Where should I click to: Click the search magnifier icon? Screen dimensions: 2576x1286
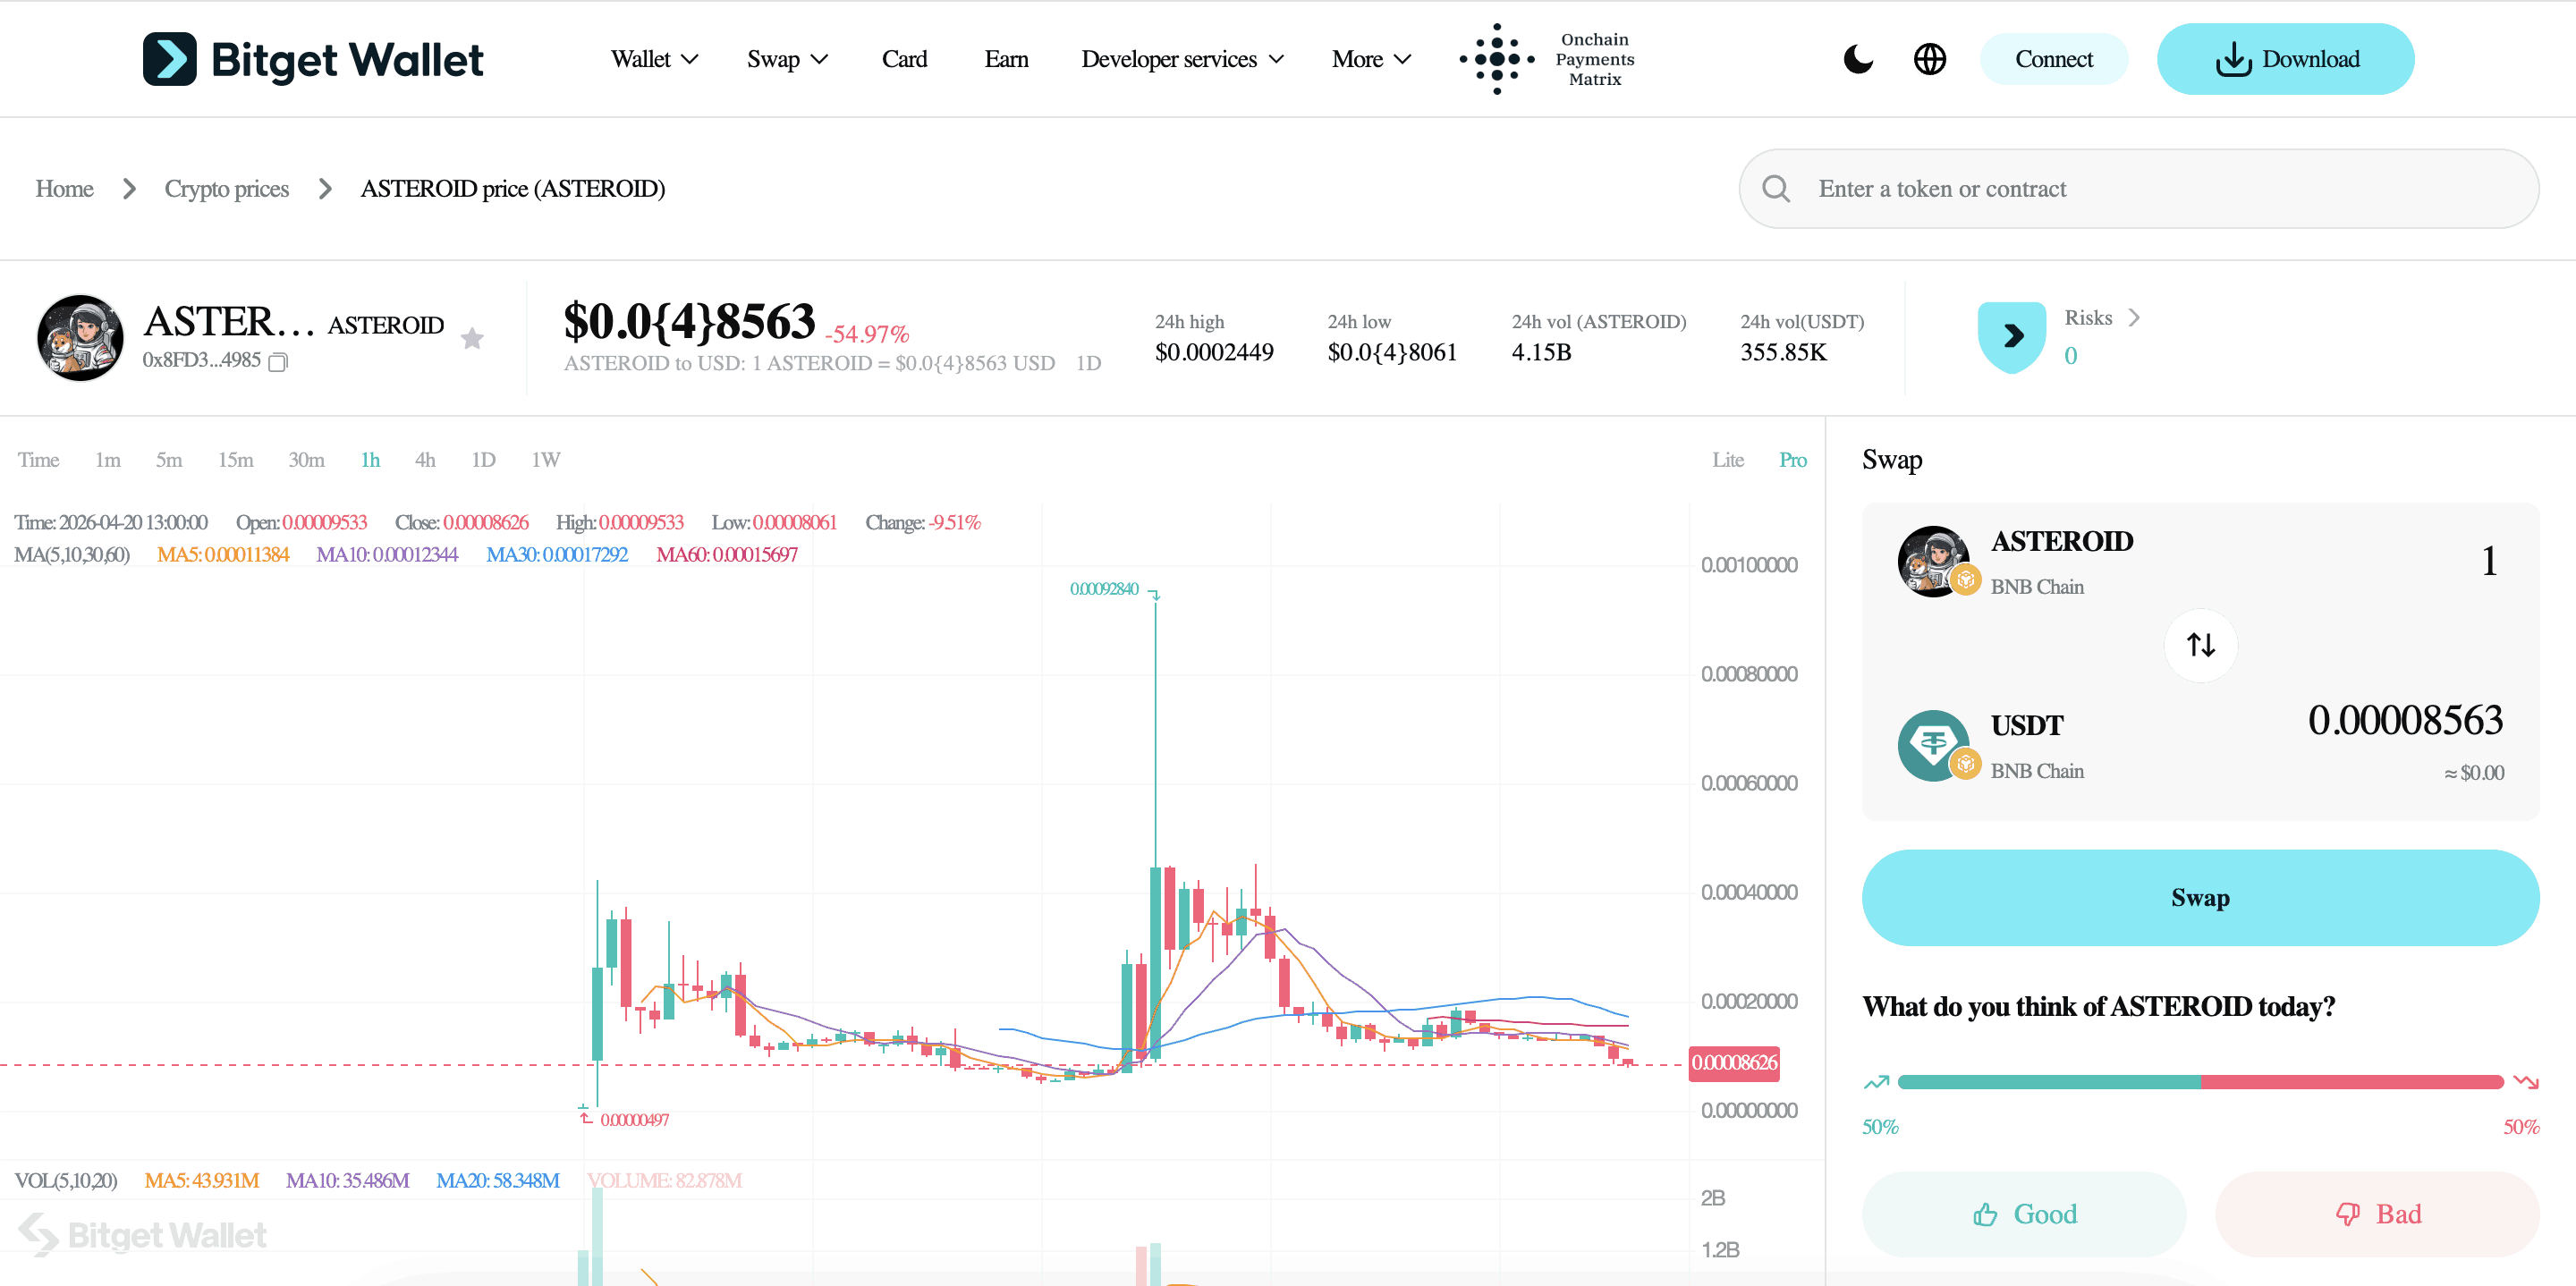(x=1776, y=188)
